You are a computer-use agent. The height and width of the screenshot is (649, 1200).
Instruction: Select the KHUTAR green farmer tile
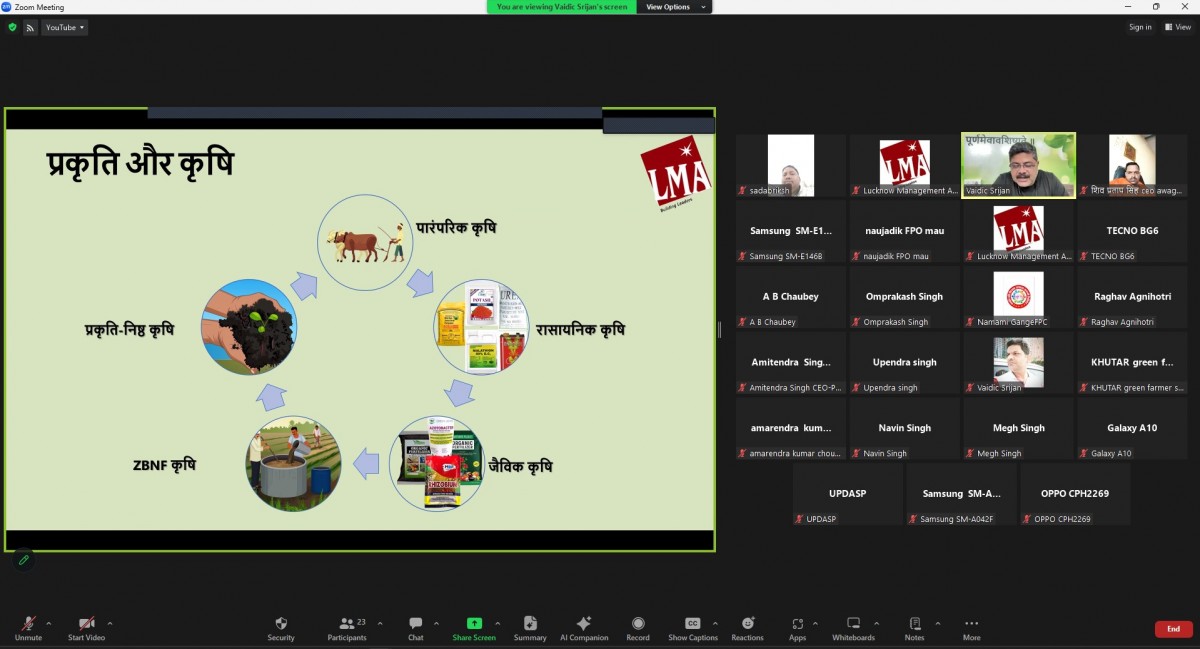coord(1132,362)
